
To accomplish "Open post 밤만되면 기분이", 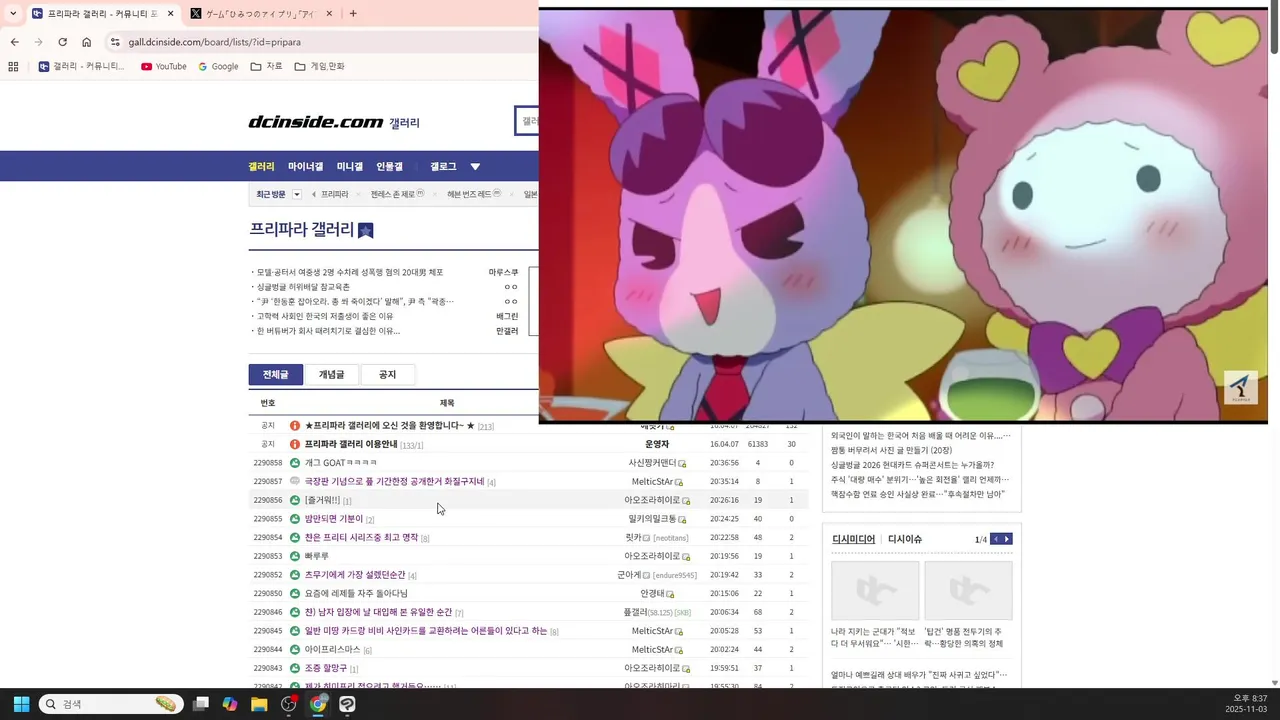I will coord(334,519).
